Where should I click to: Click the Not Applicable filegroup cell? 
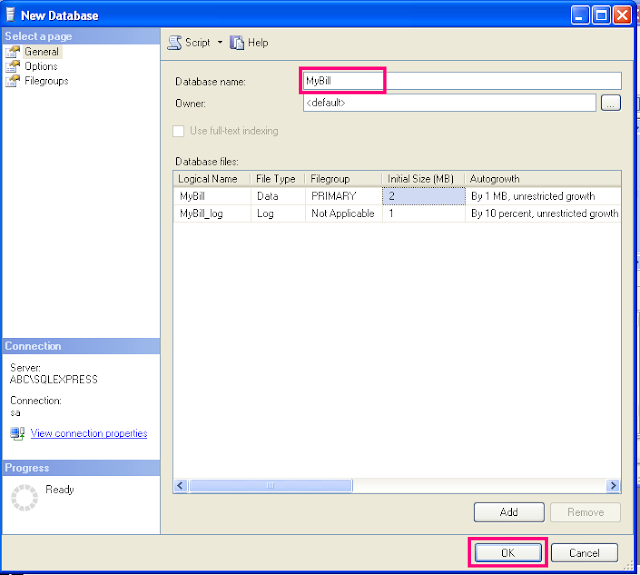(x=343, y=213)
